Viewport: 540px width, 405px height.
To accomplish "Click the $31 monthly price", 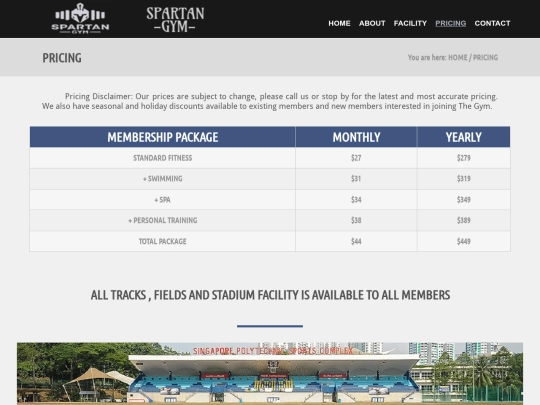I will 356,179.
